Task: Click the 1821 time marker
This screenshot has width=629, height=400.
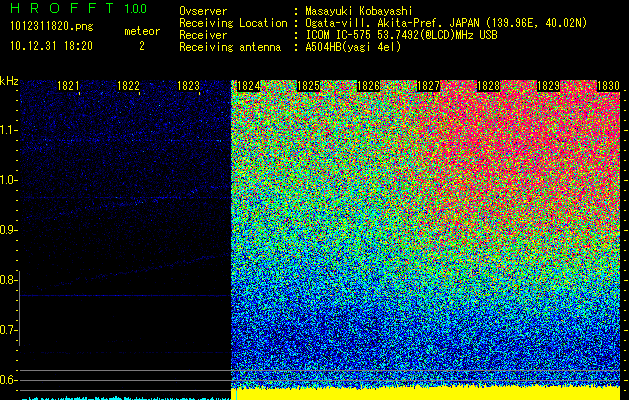Action: point(68,86)
